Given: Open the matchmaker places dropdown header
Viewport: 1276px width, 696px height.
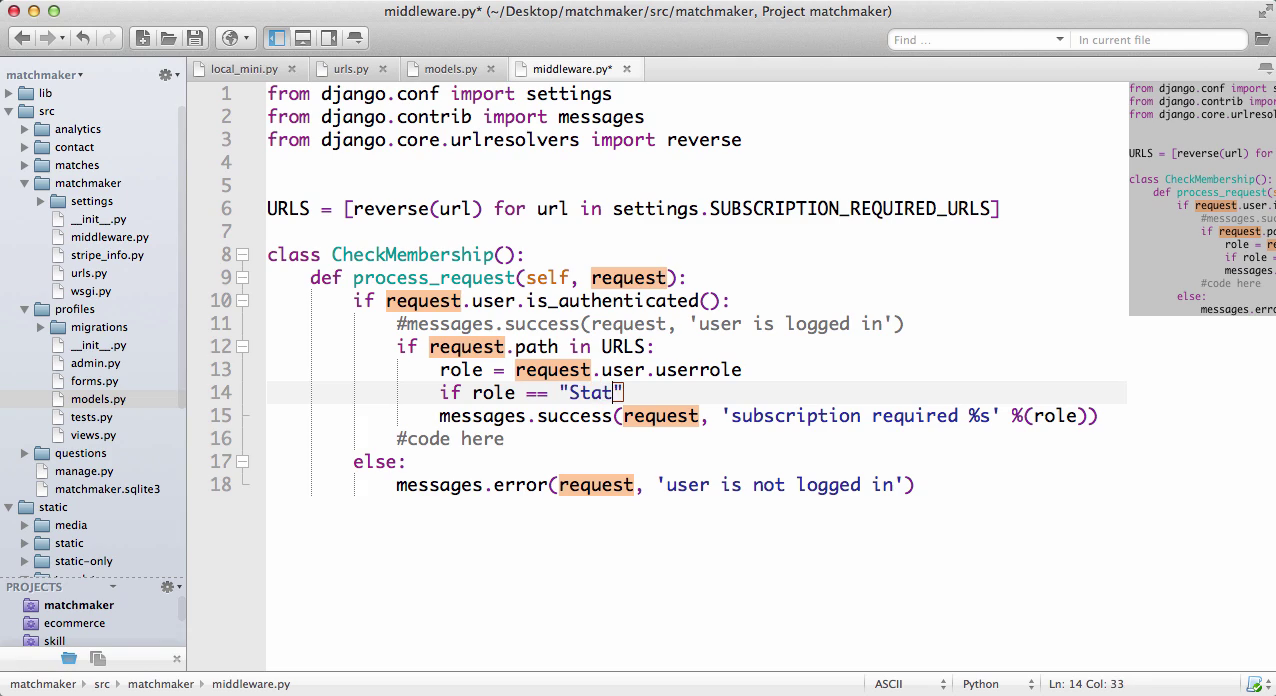Looking at the screenshot, I should pos(45,75).
